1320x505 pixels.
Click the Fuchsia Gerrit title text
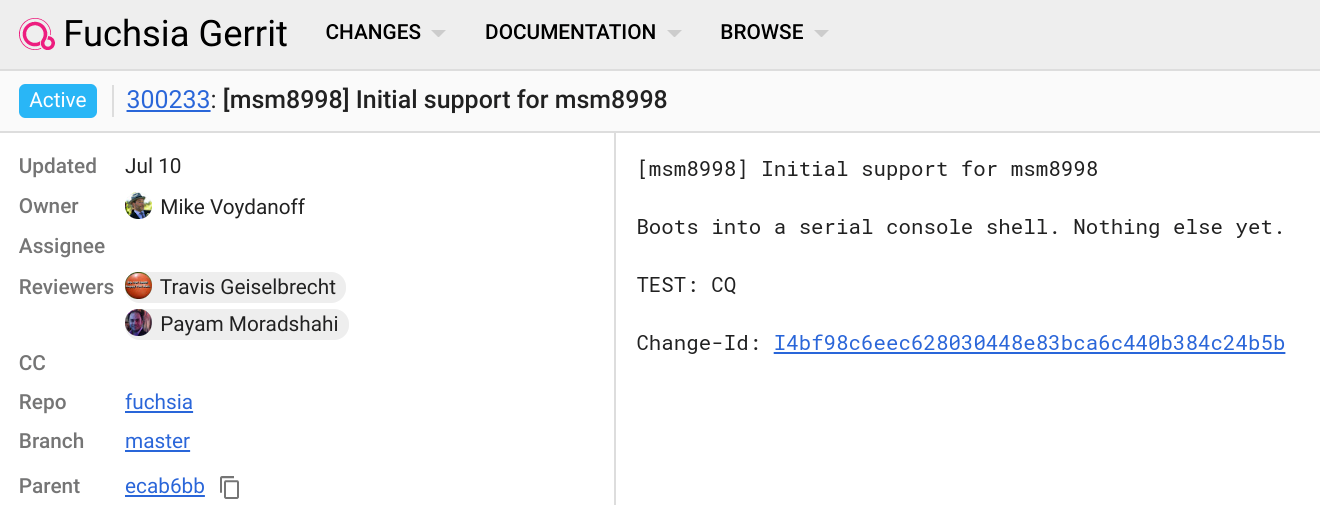coord(175,33)
